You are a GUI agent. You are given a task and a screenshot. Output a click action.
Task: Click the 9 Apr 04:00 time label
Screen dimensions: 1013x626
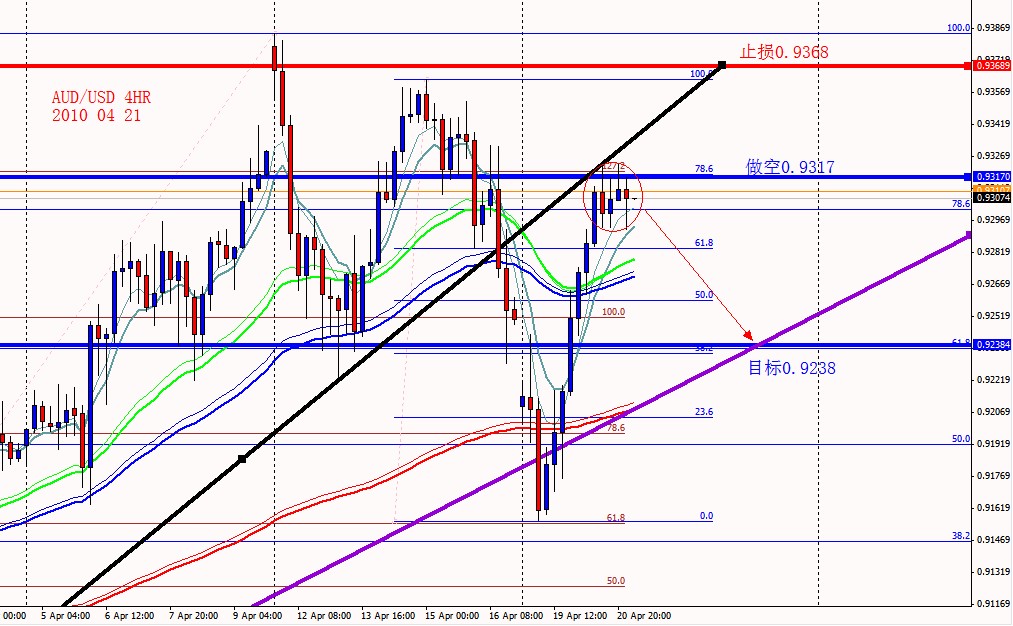coord(257,616)
